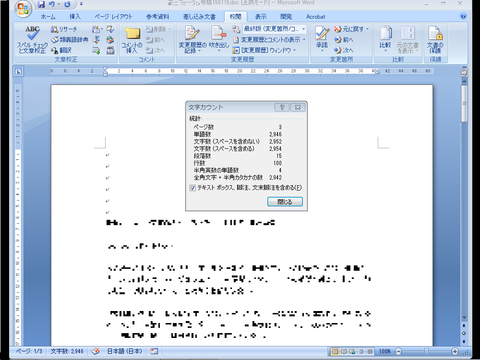Click the word count icon in ribbon

click(x=110, y=50)
